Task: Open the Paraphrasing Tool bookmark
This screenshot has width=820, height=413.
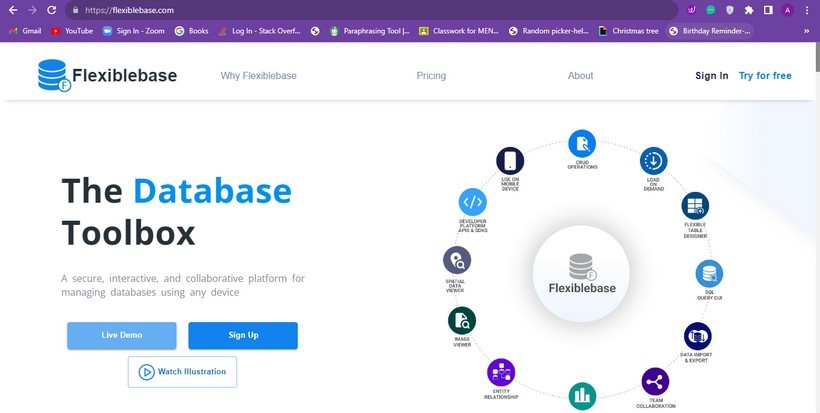Action: pos(370,31)
